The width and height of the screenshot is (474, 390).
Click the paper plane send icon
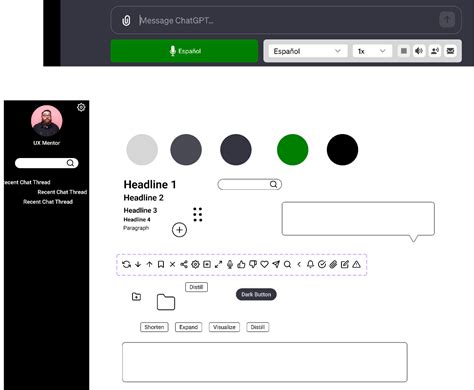[x=276, y=265]
